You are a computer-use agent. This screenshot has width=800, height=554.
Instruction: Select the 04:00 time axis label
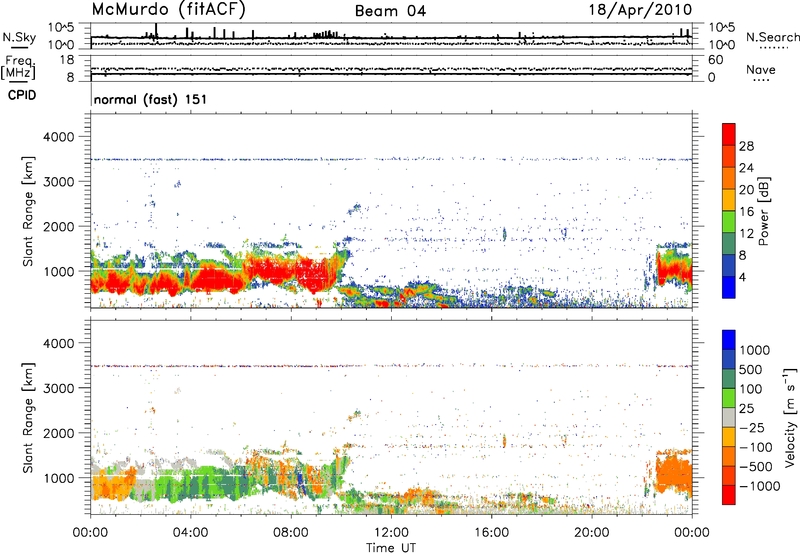click(x=190, y=533)
